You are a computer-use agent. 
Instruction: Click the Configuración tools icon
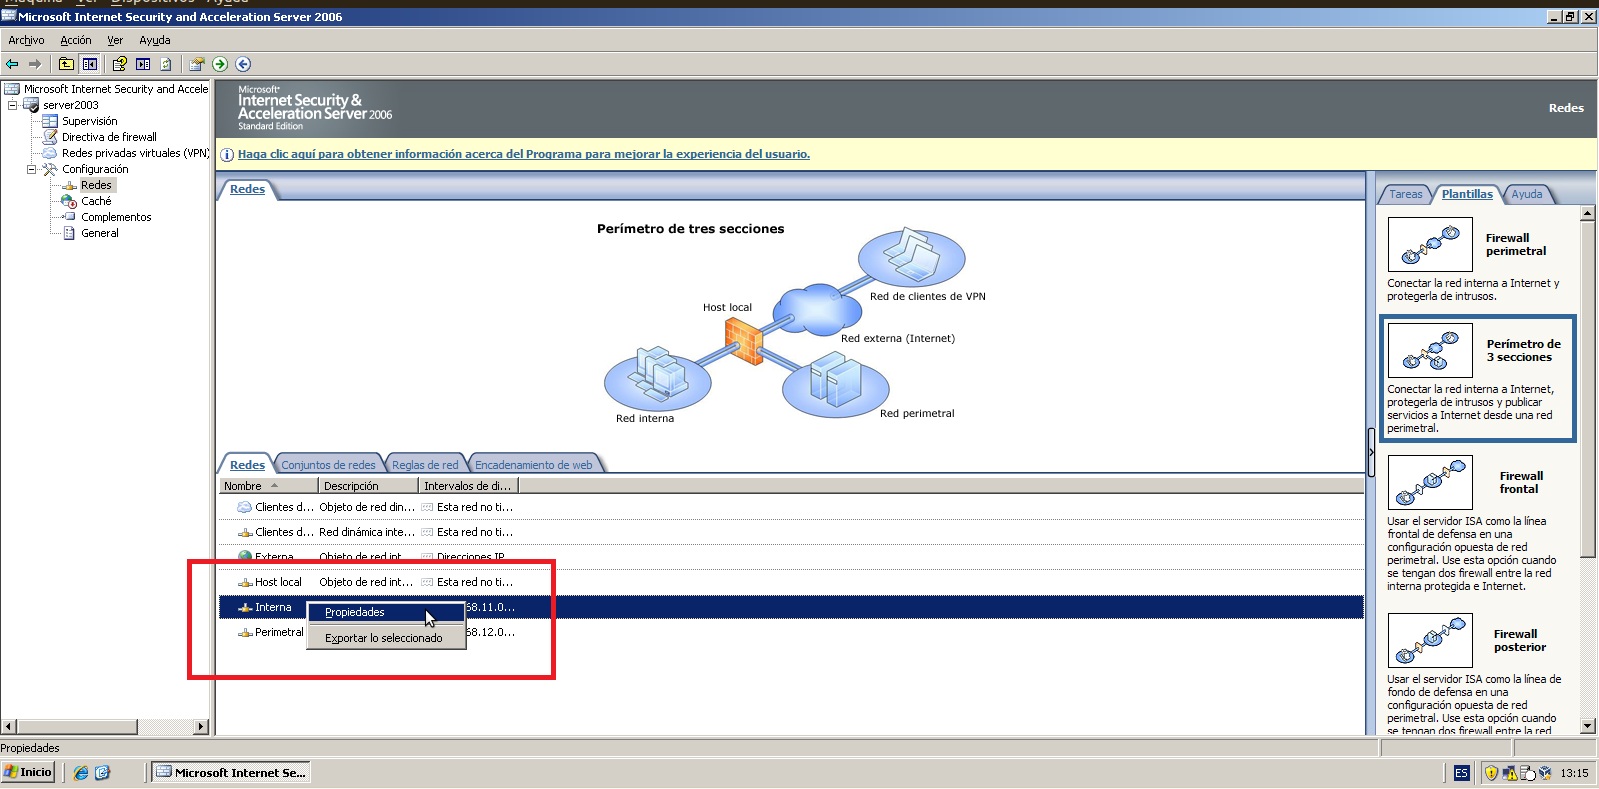click(x=50, y=169)
